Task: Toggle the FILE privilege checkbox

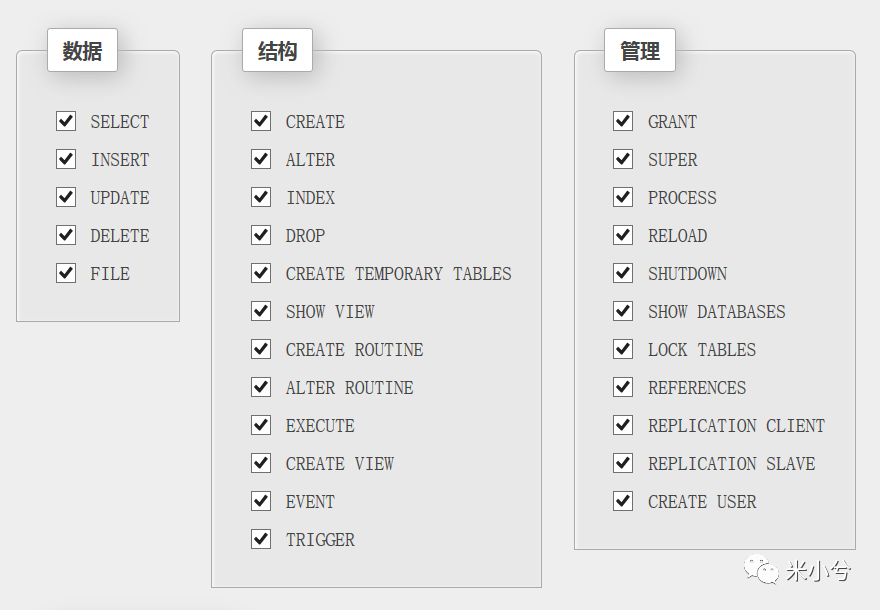Action: 66,273
